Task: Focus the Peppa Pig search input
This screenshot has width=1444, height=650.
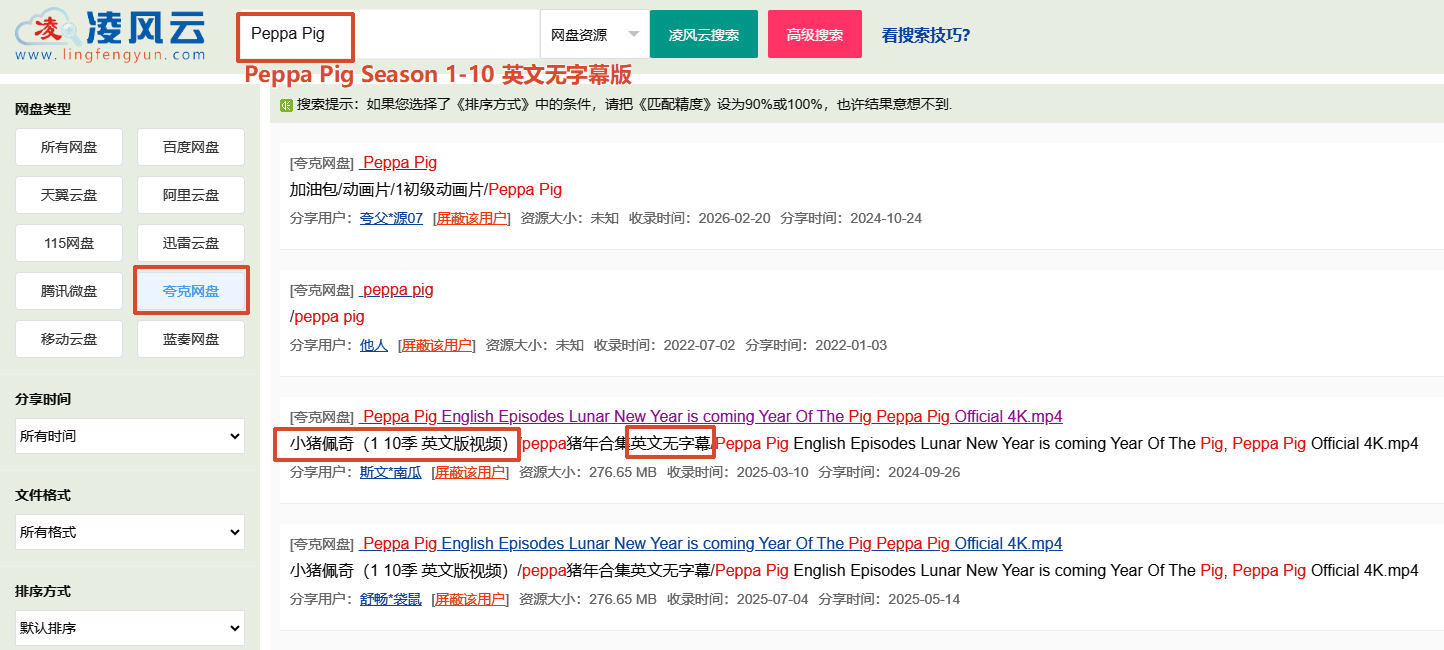Action: (388, 34)
